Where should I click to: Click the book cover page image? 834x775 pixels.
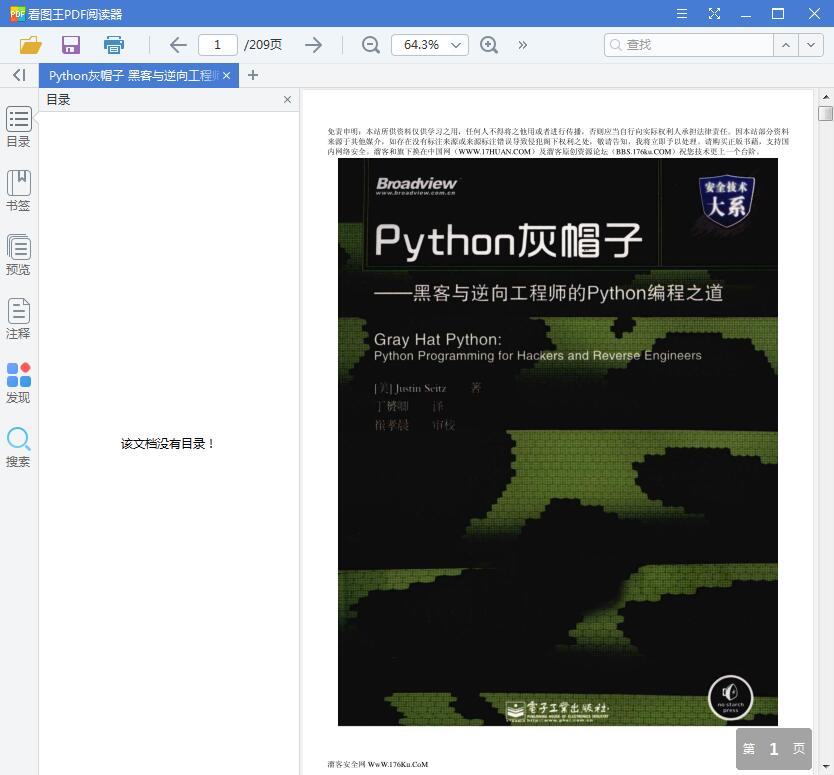pos(558,442)
